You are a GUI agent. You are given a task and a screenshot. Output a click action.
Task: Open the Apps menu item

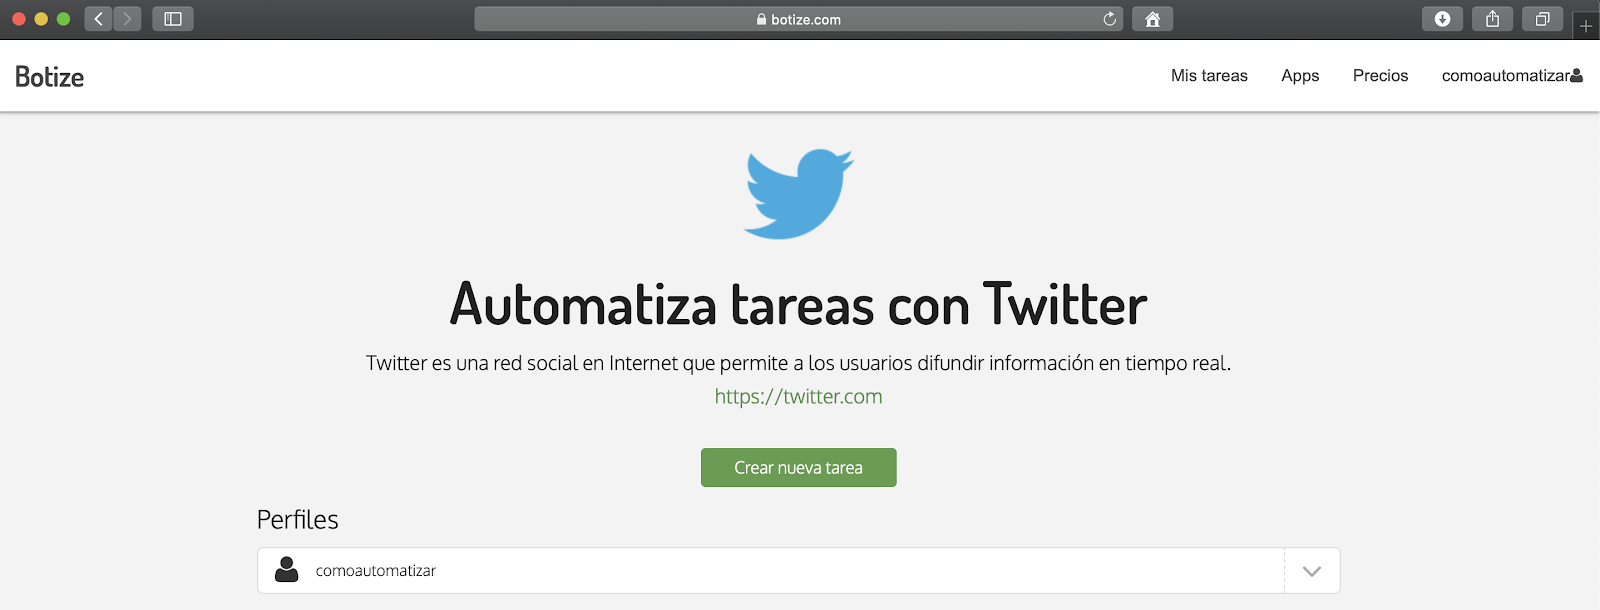click(x=1300, y=76)
